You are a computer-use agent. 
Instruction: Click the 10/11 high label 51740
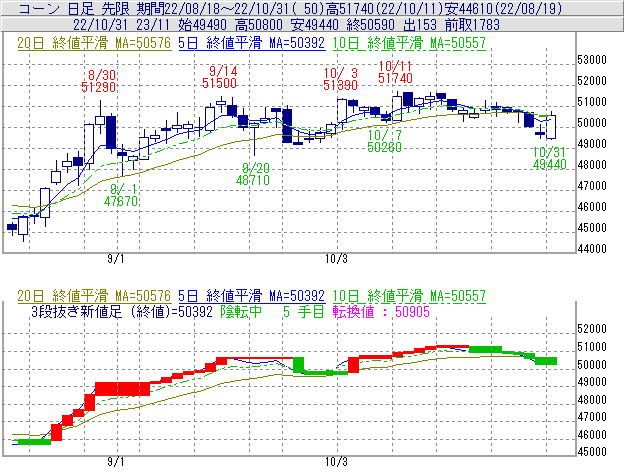[x=396, y=77]
